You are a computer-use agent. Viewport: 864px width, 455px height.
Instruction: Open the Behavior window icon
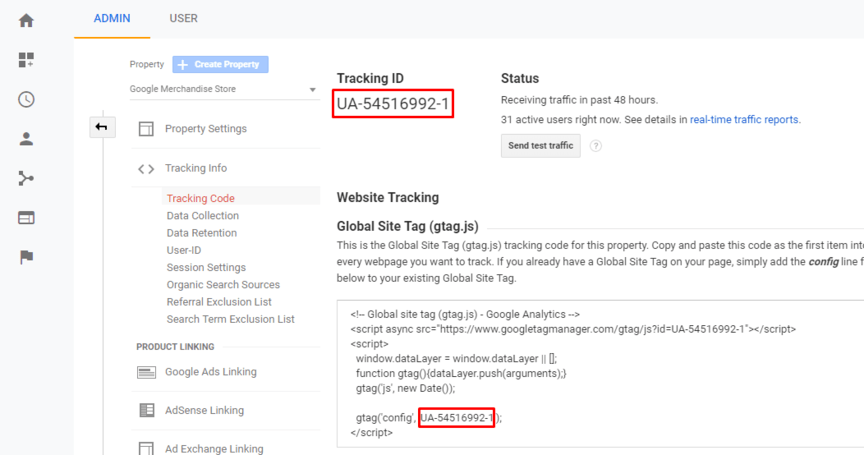(x=26, y=218)
